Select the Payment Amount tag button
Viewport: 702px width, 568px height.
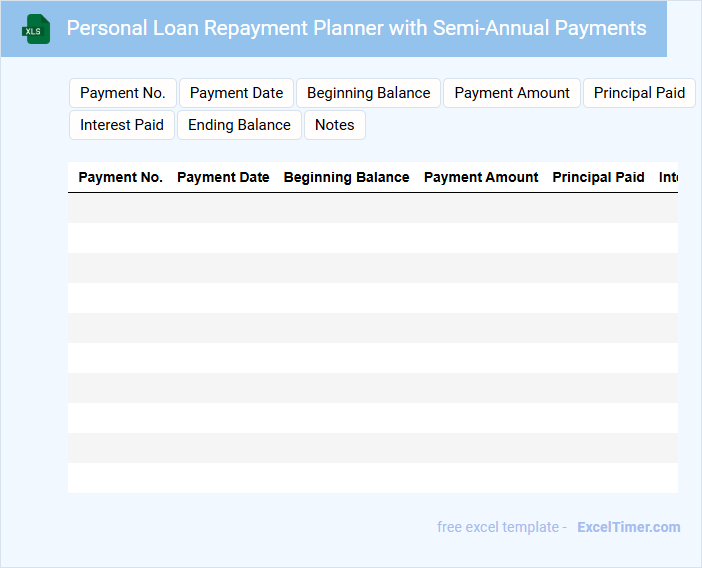[x=512, y=93]
